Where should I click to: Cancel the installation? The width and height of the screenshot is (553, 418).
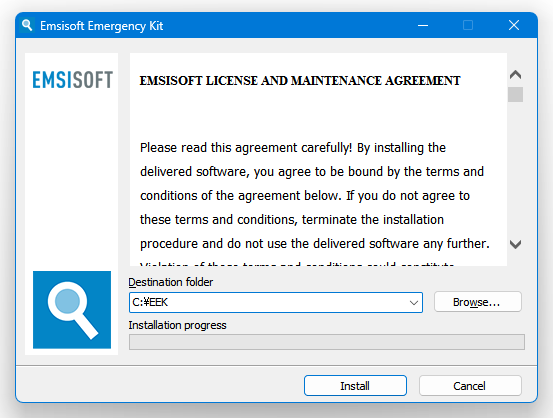[470, 386]
